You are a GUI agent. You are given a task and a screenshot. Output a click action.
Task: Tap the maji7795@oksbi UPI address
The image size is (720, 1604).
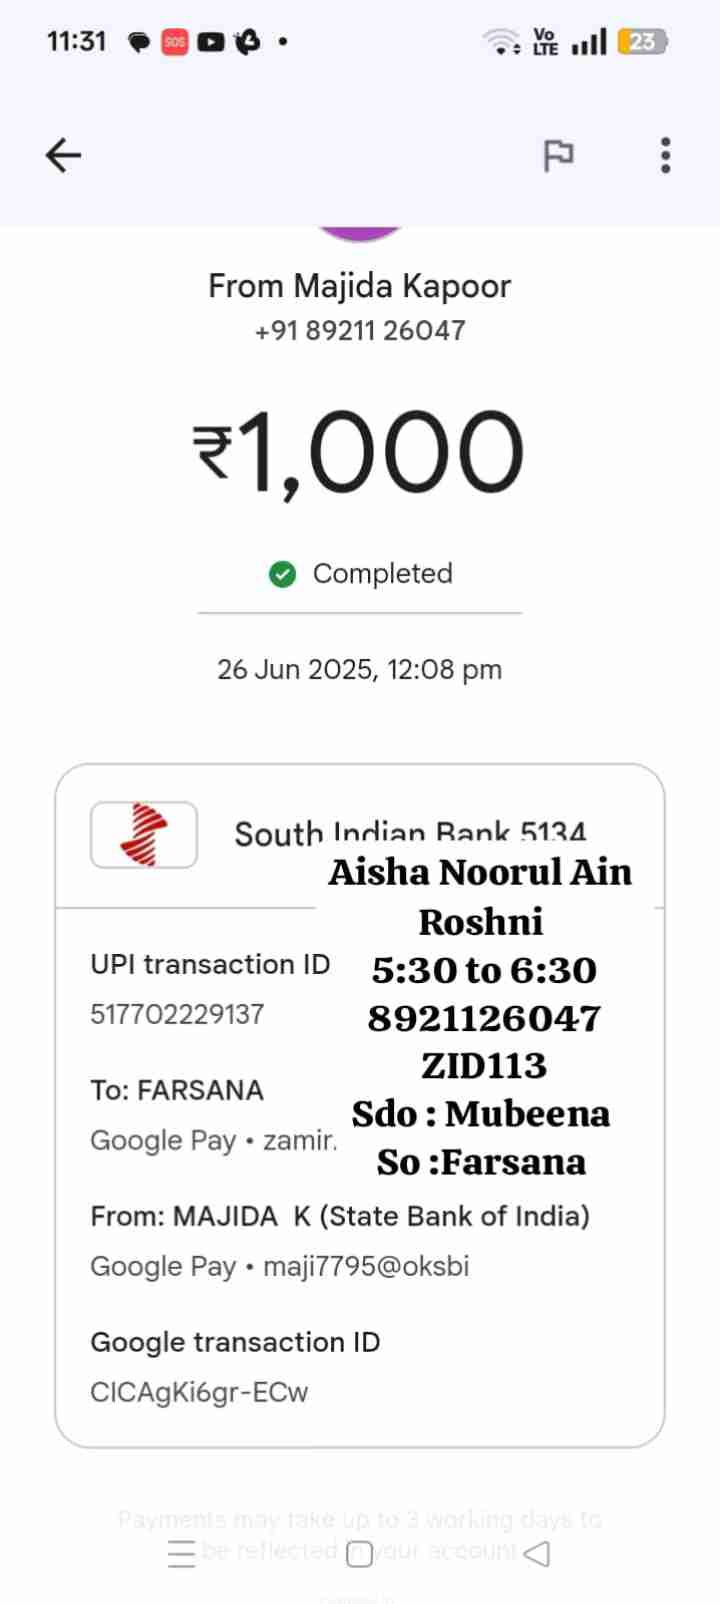366,1266
